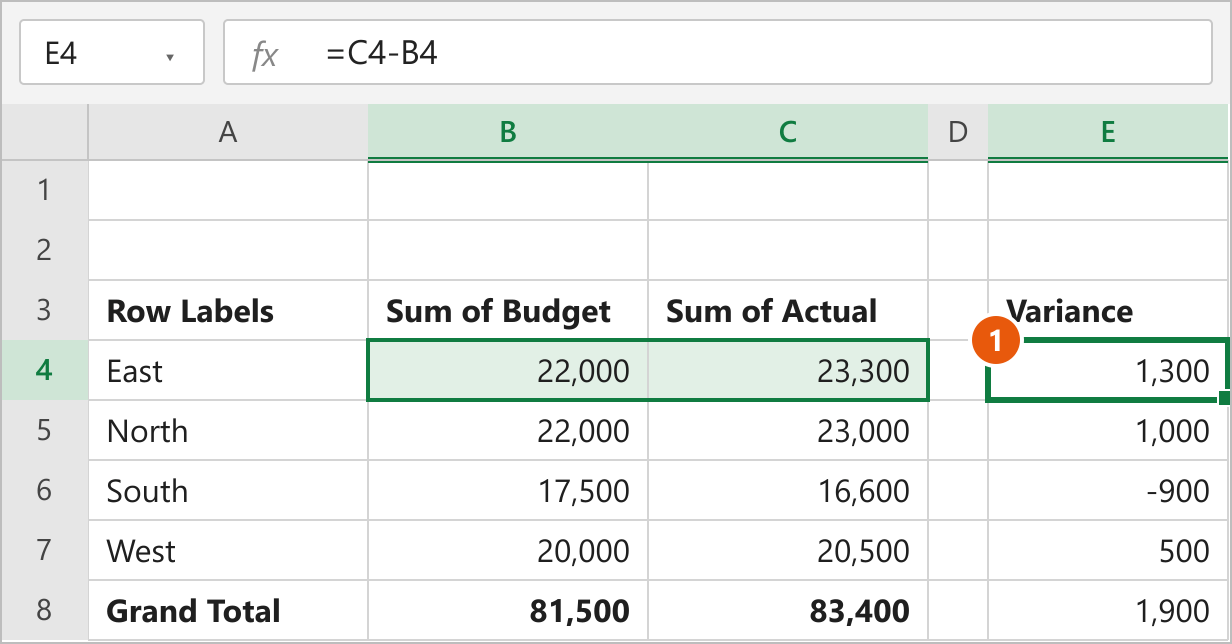Select the Grand Total label cell
The width and height of the screenshot is (1232, 644).
[228, 610]
